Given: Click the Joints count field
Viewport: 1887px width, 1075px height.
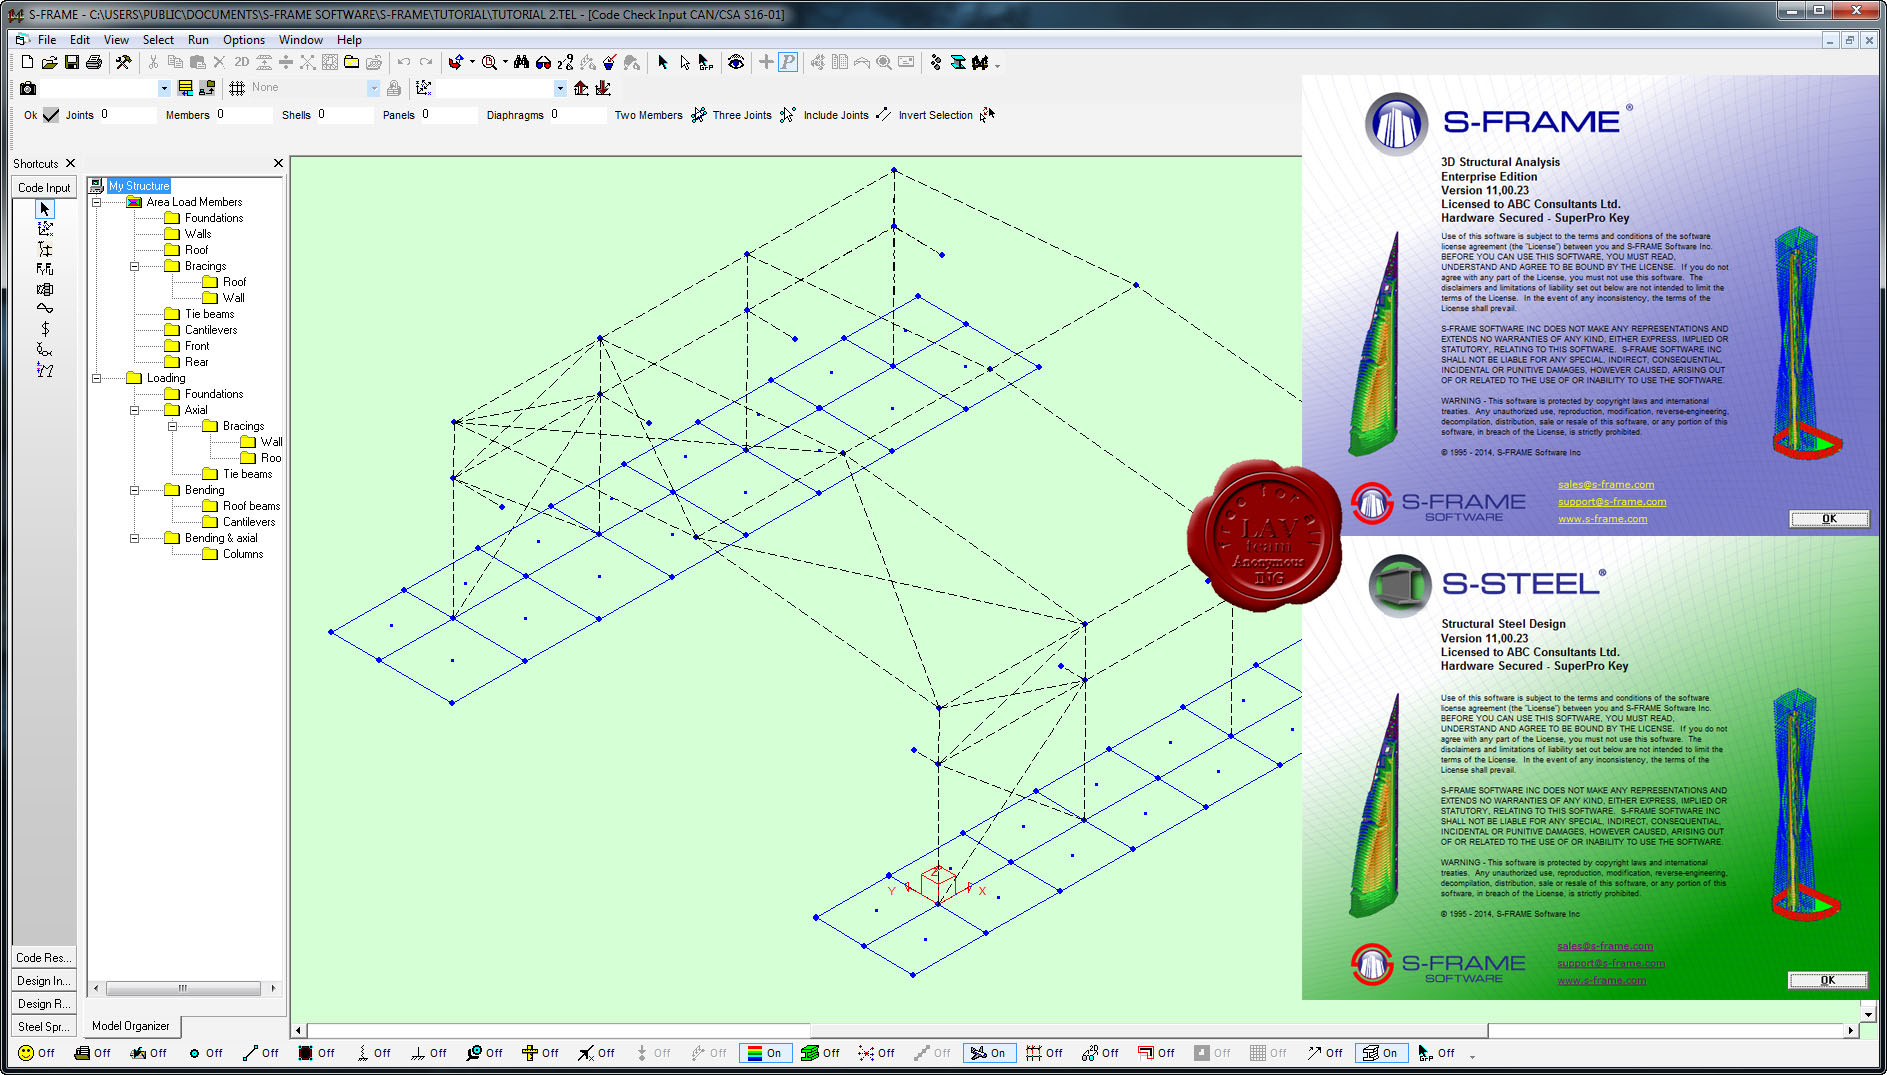Looking at the screenshot, I should (x=127, y=115).
